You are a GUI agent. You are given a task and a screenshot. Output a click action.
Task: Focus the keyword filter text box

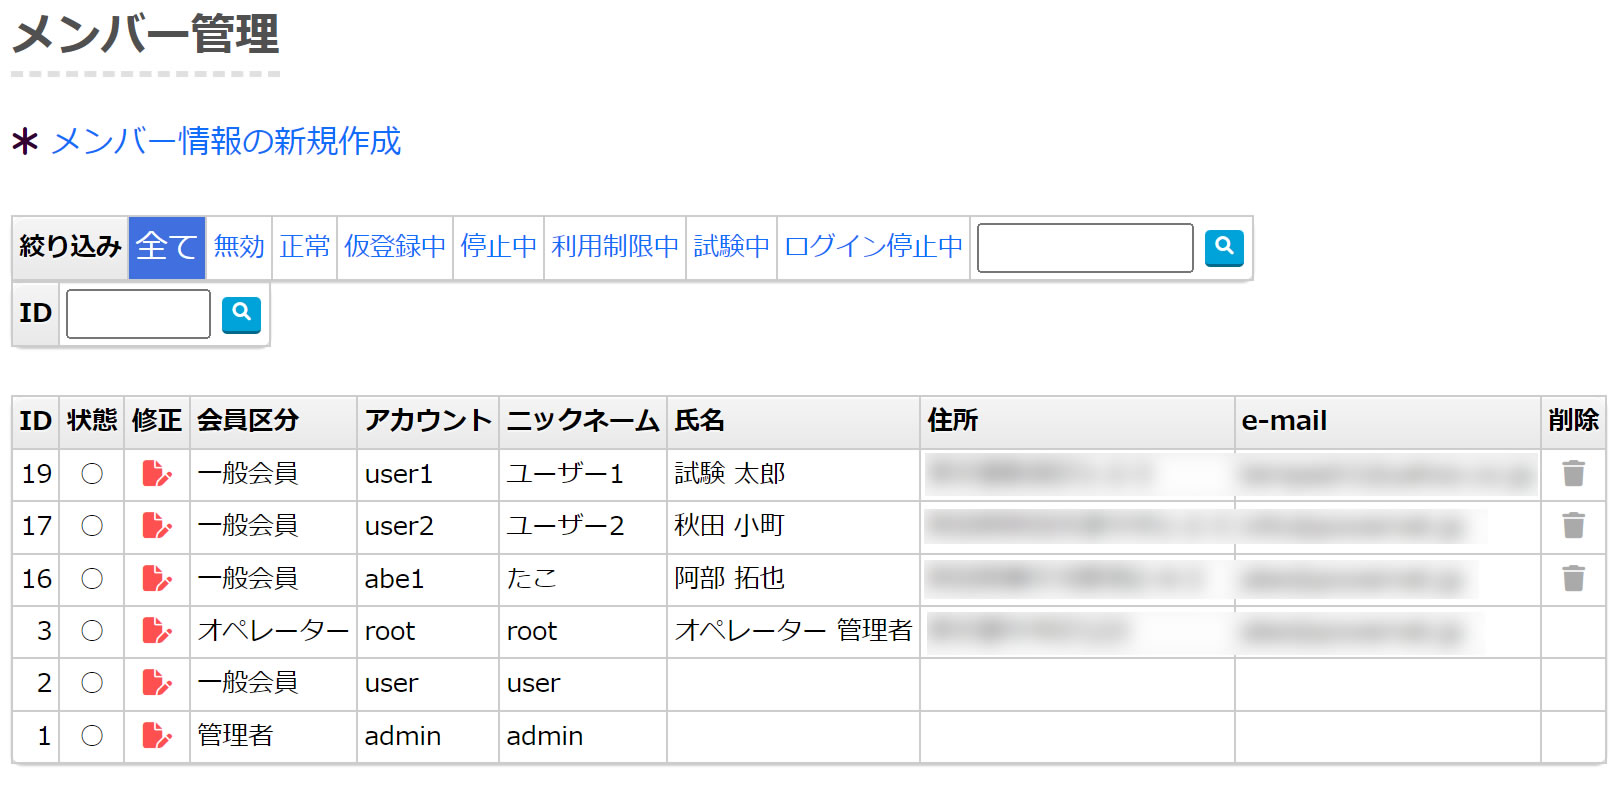tap(1085, 247)
